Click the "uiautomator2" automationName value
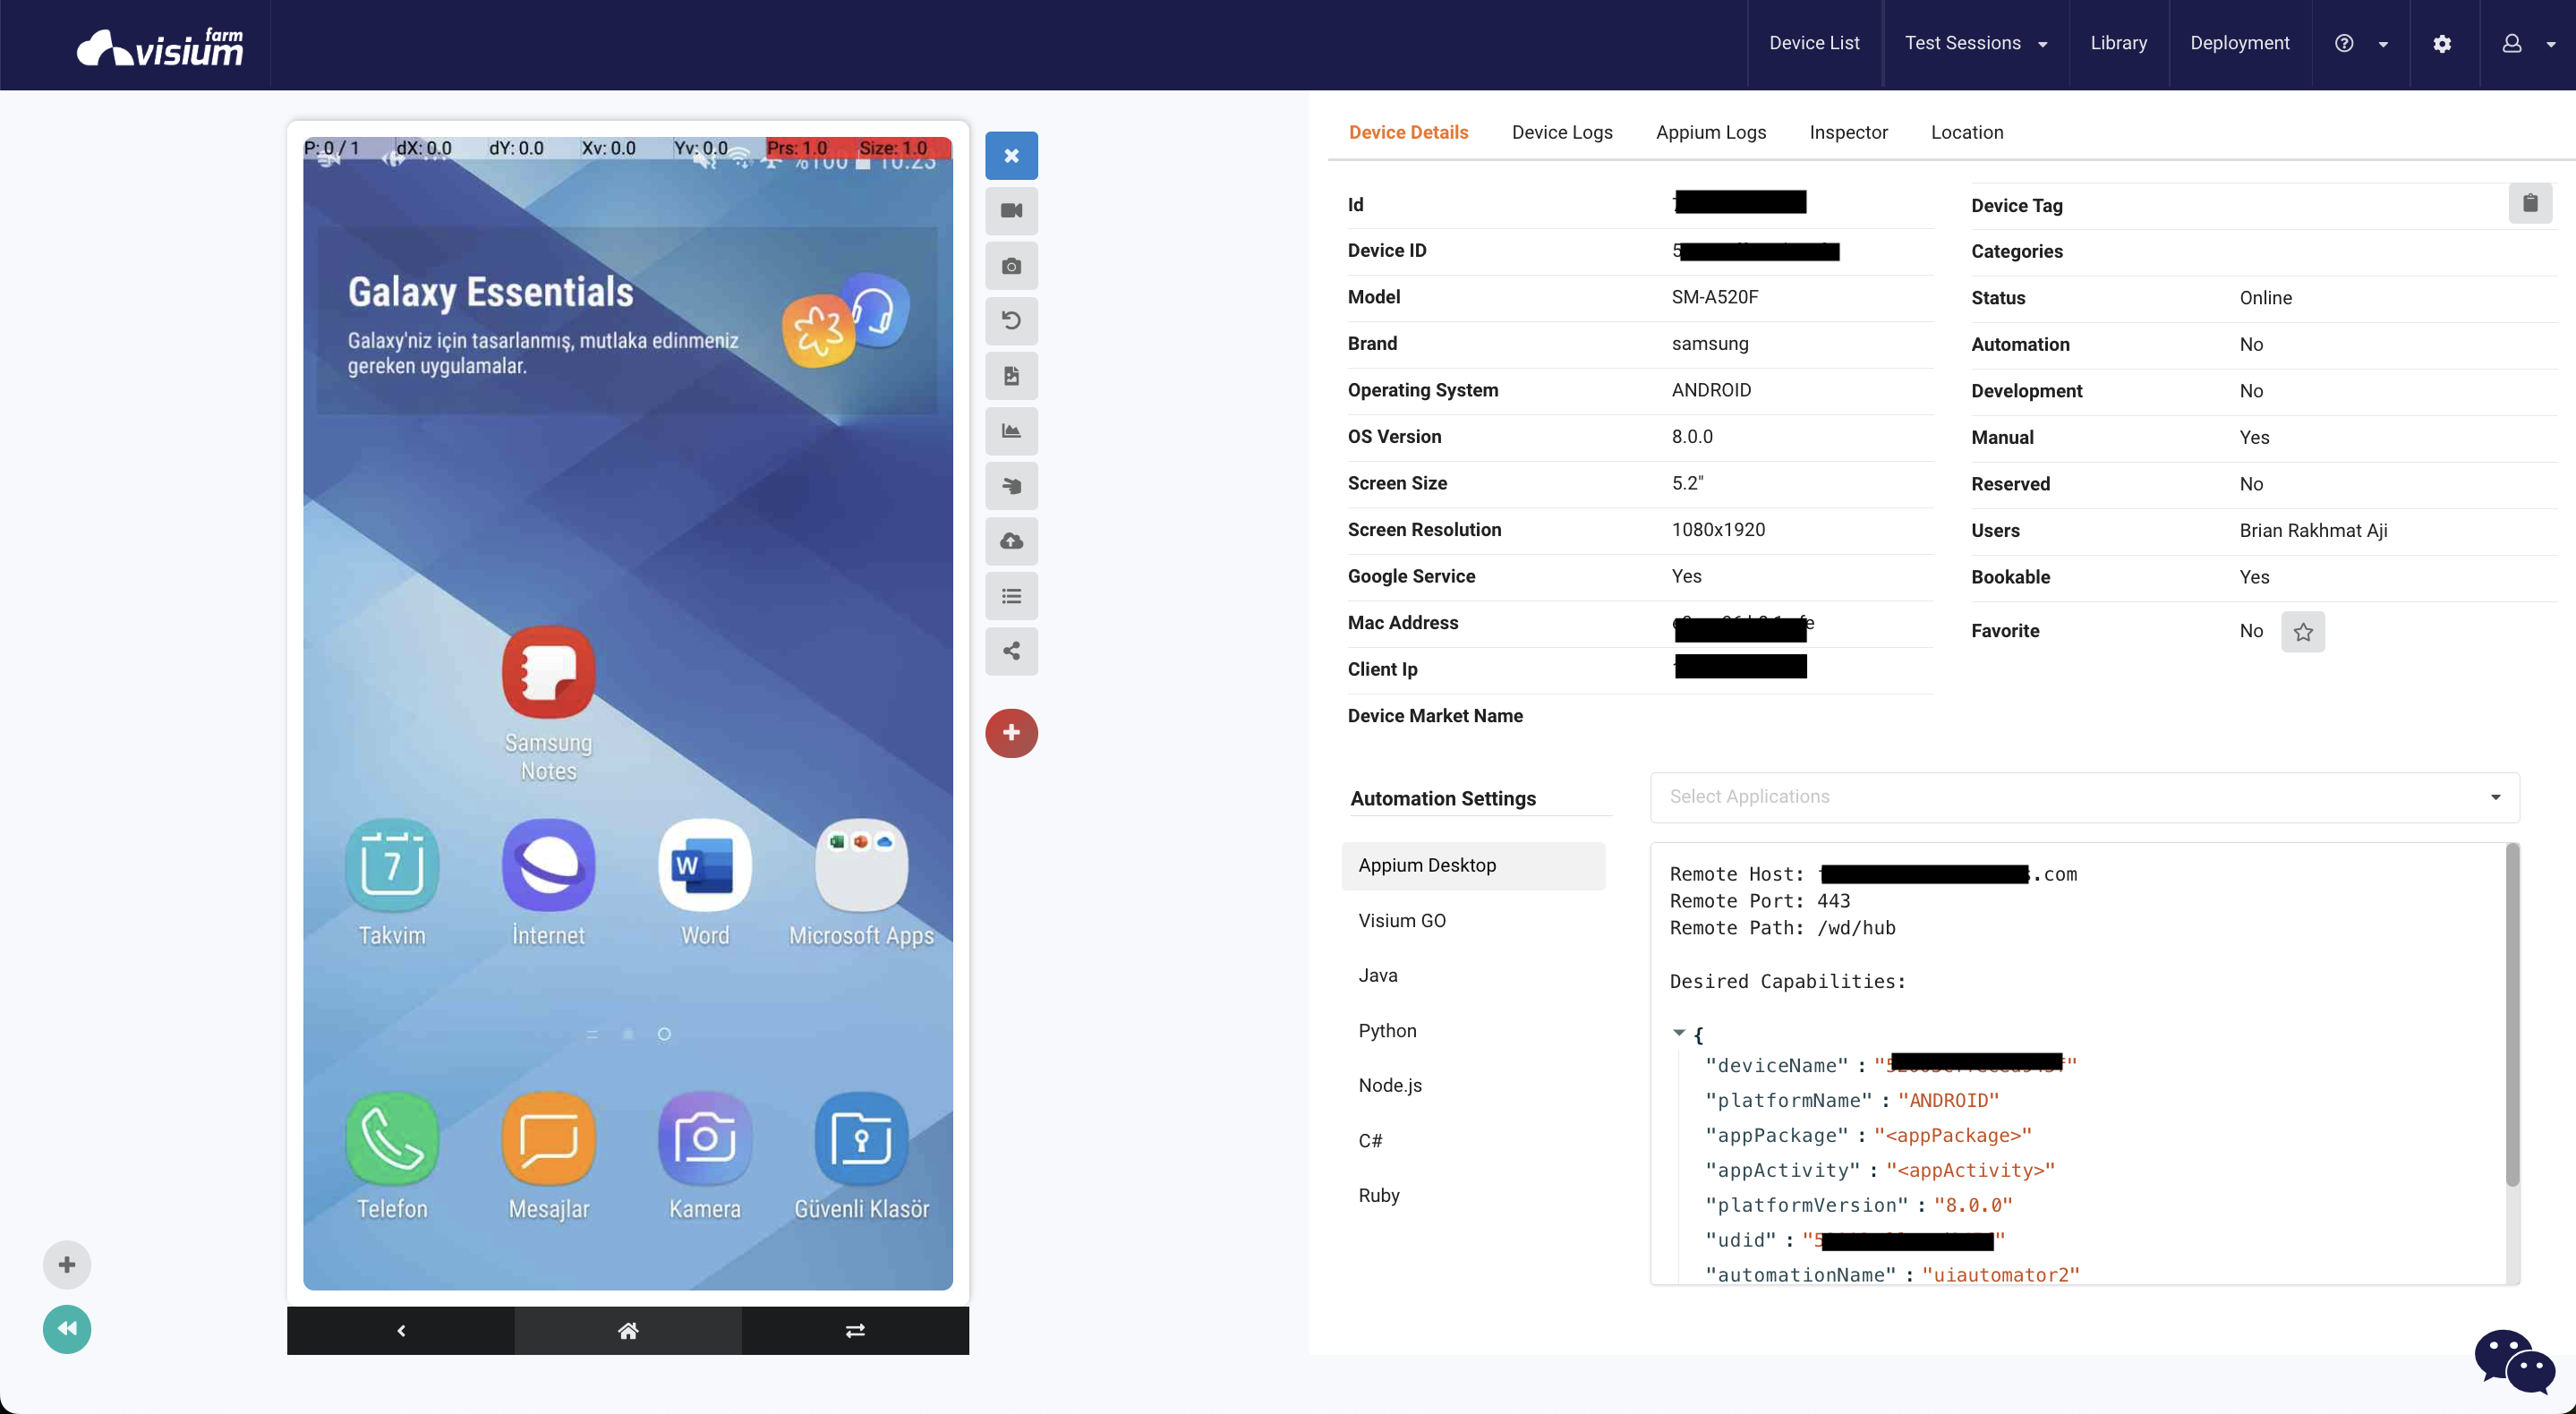This screenshot has width=2576, height=1414. coord(2000,1275)
